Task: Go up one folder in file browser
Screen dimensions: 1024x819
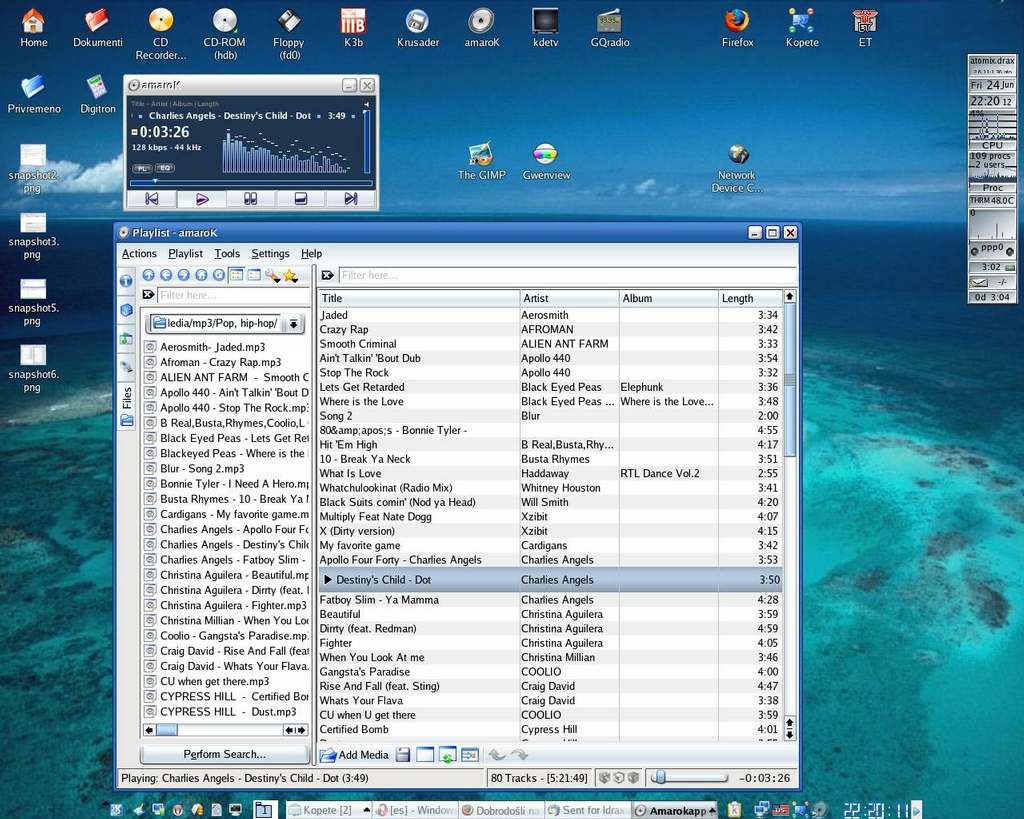Action: (x=149, y=276)
